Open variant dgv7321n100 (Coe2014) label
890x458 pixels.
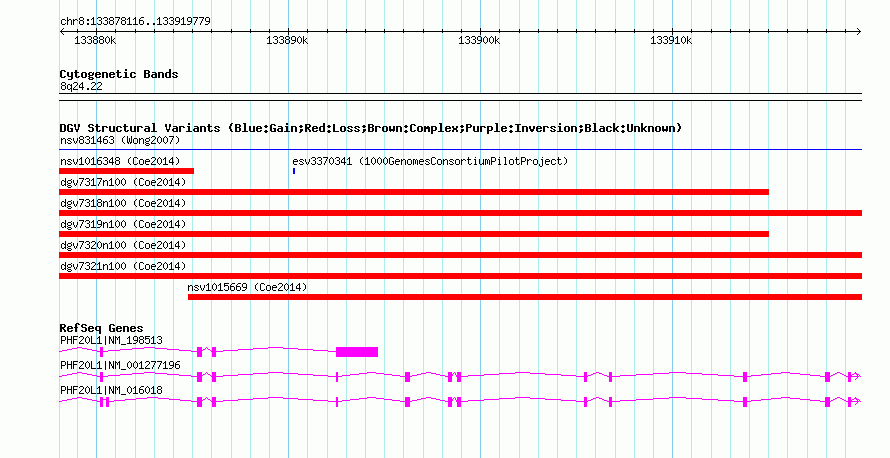coord(123,266)
